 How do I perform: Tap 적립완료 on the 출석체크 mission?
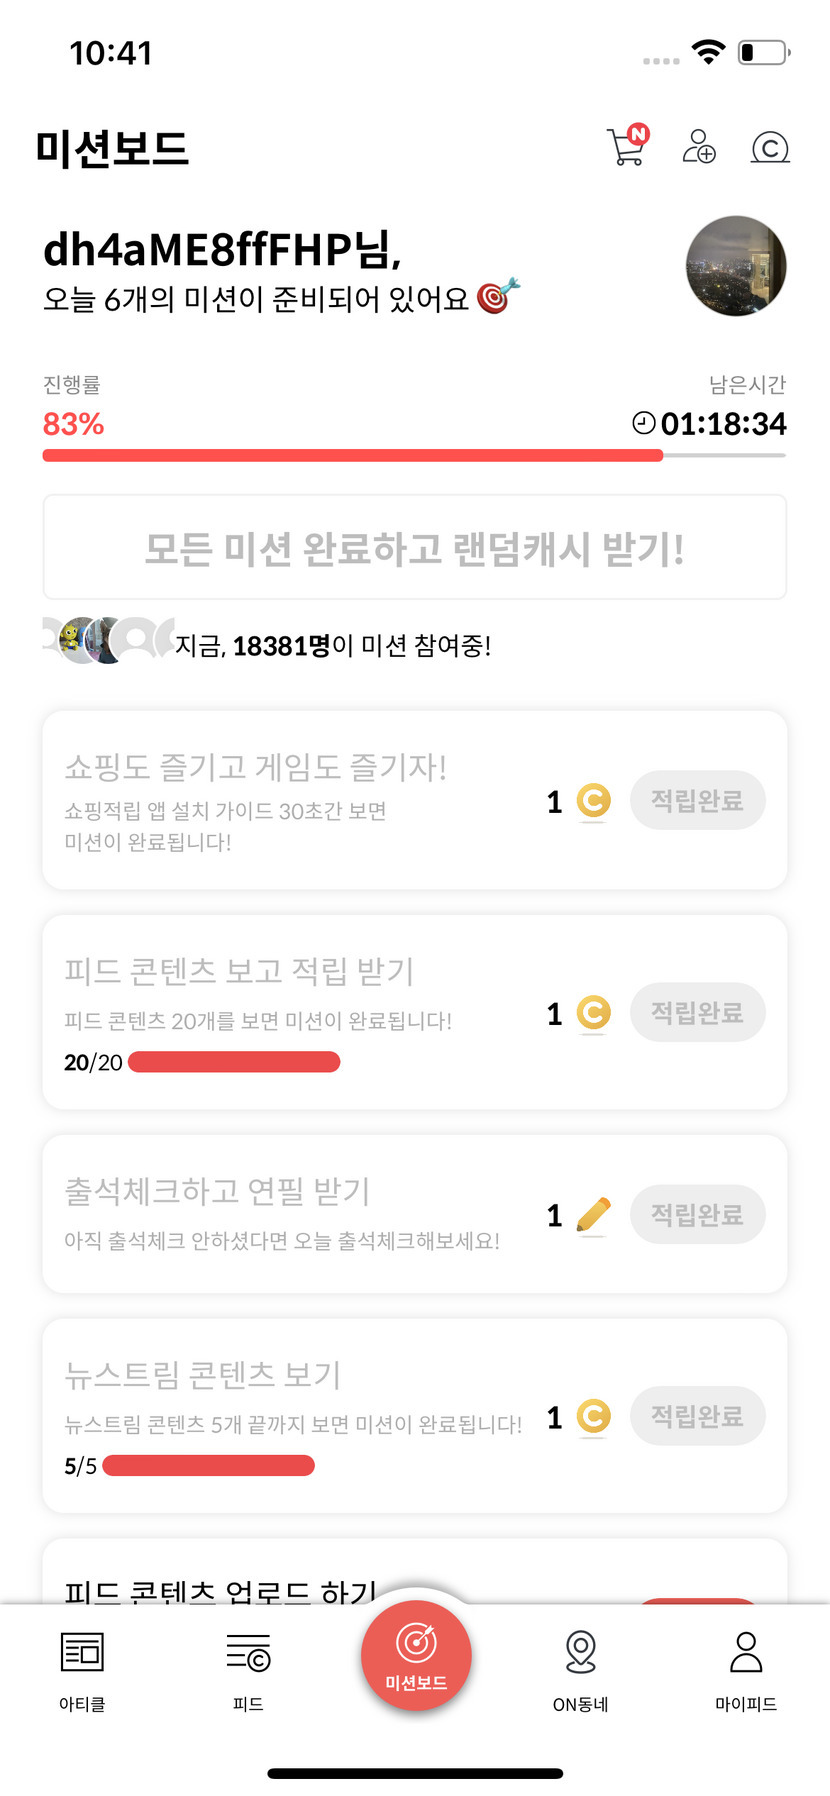point(697,1215)
